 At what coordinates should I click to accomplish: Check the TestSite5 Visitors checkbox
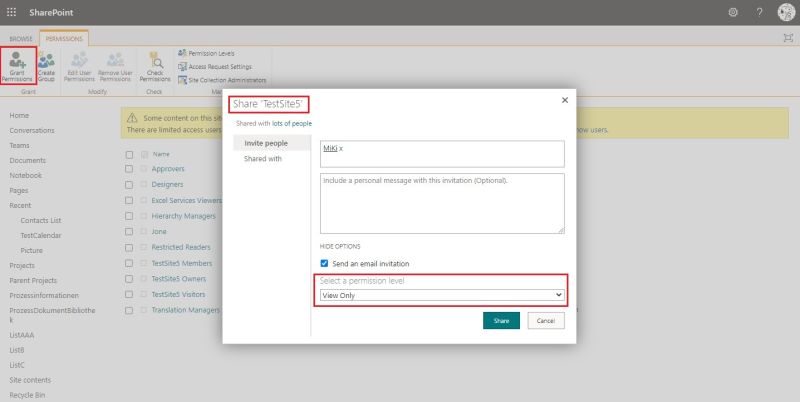click(x=129, y=294)
